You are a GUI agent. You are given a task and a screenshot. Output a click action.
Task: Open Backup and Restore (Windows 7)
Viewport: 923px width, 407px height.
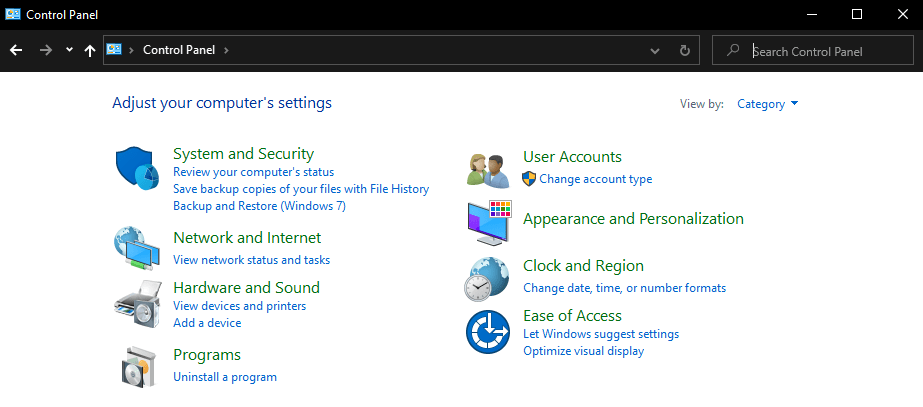pyautogui.click(x=259, y=206)
